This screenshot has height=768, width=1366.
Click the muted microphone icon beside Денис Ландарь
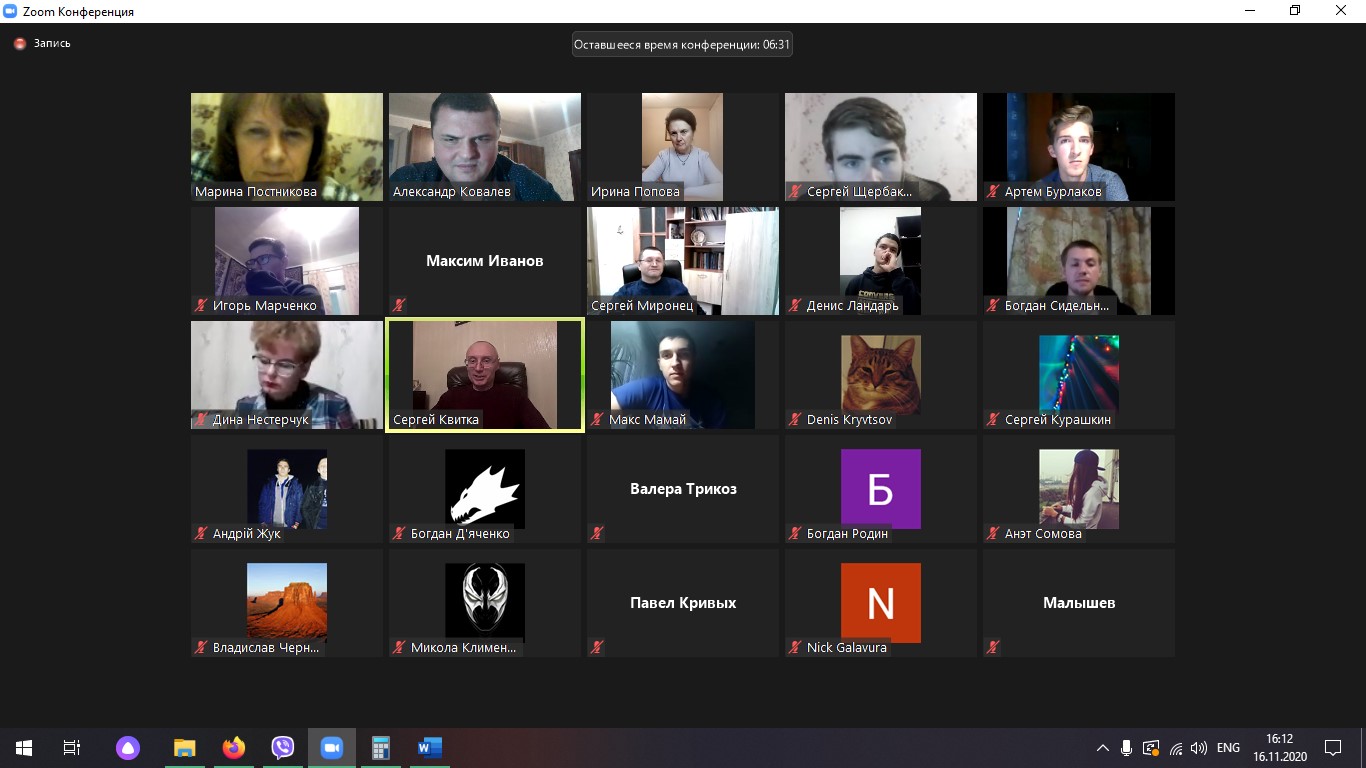796,306
